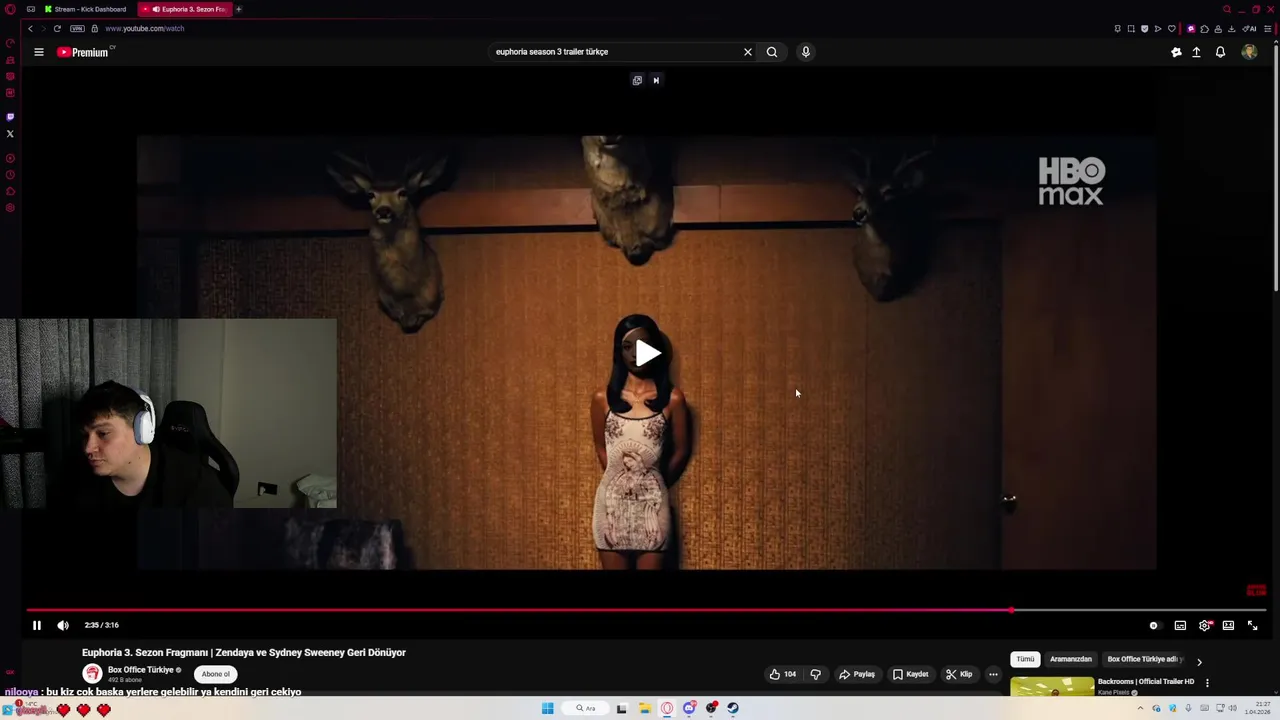Pause the video from the control bar
The image size is (1280, 720).
(x=37, y=625)
